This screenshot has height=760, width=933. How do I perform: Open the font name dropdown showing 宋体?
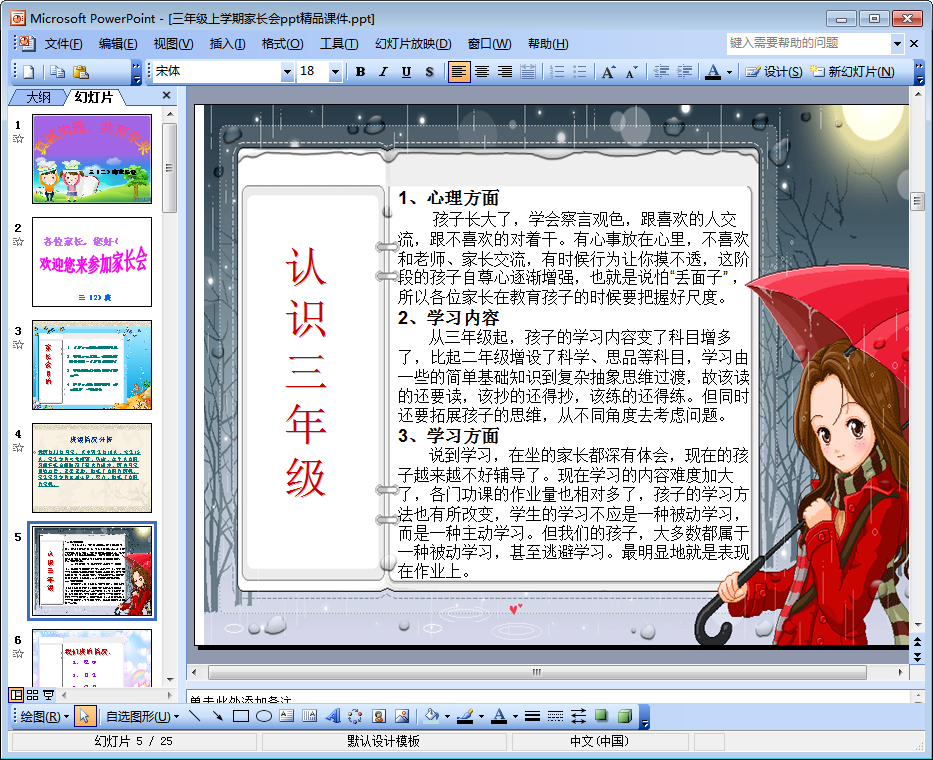(x=287, y=72)
